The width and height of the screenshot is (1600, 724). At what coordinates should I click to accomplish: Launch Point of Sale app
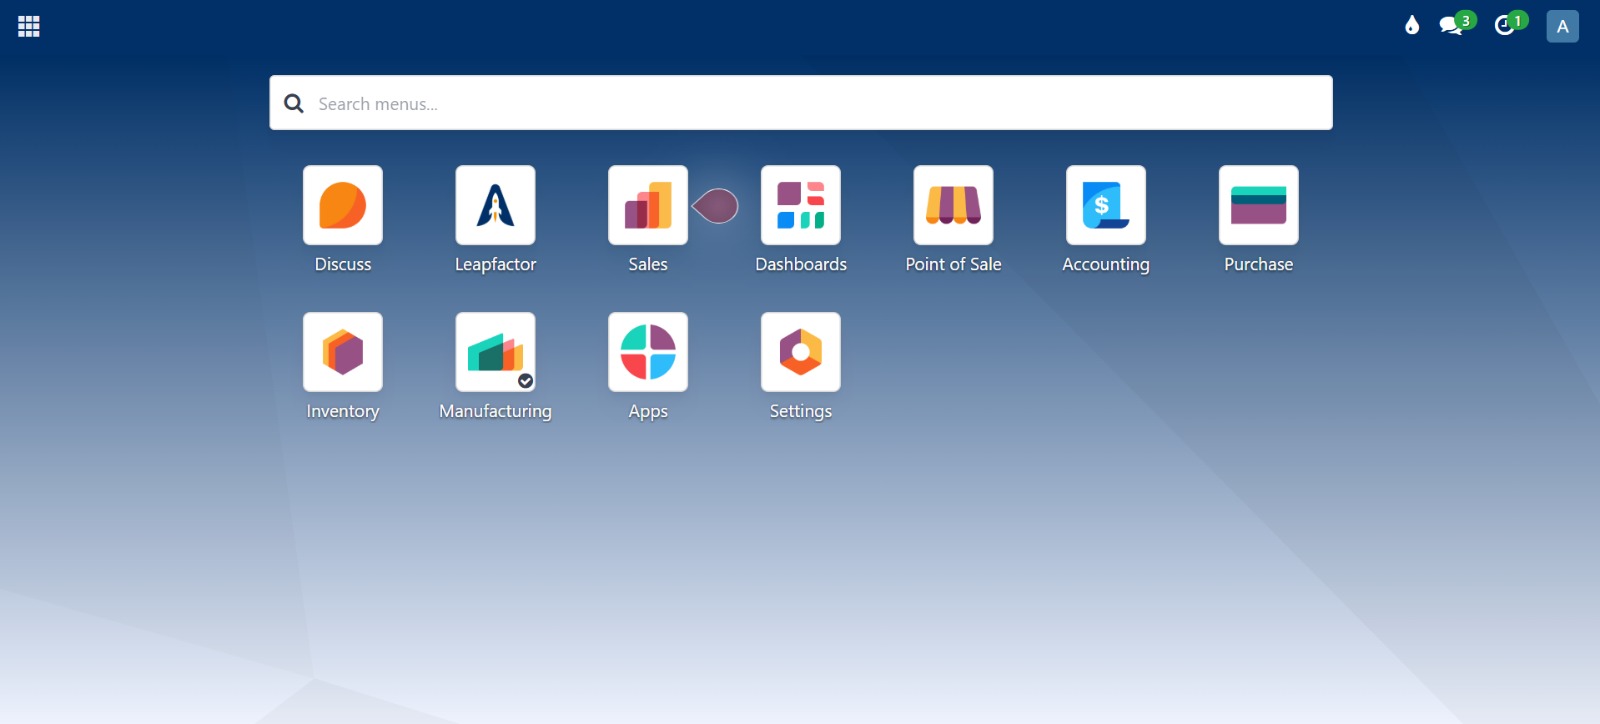[x=953, y=205]
